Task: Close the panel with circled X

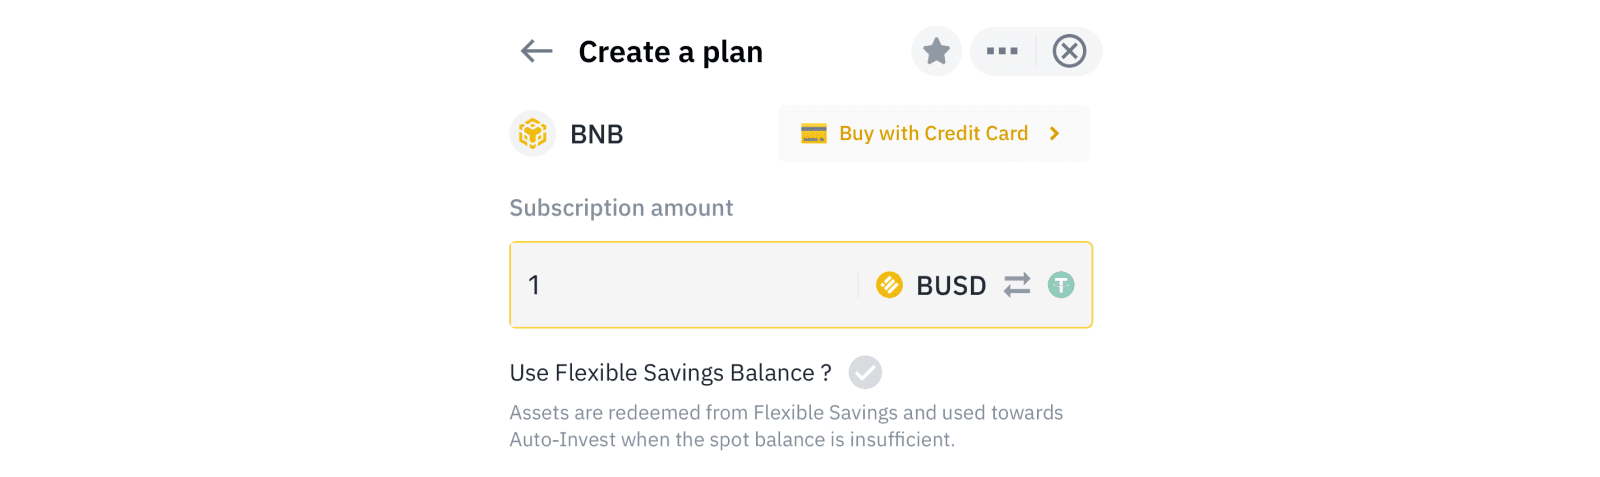Action: [1069, 51]
